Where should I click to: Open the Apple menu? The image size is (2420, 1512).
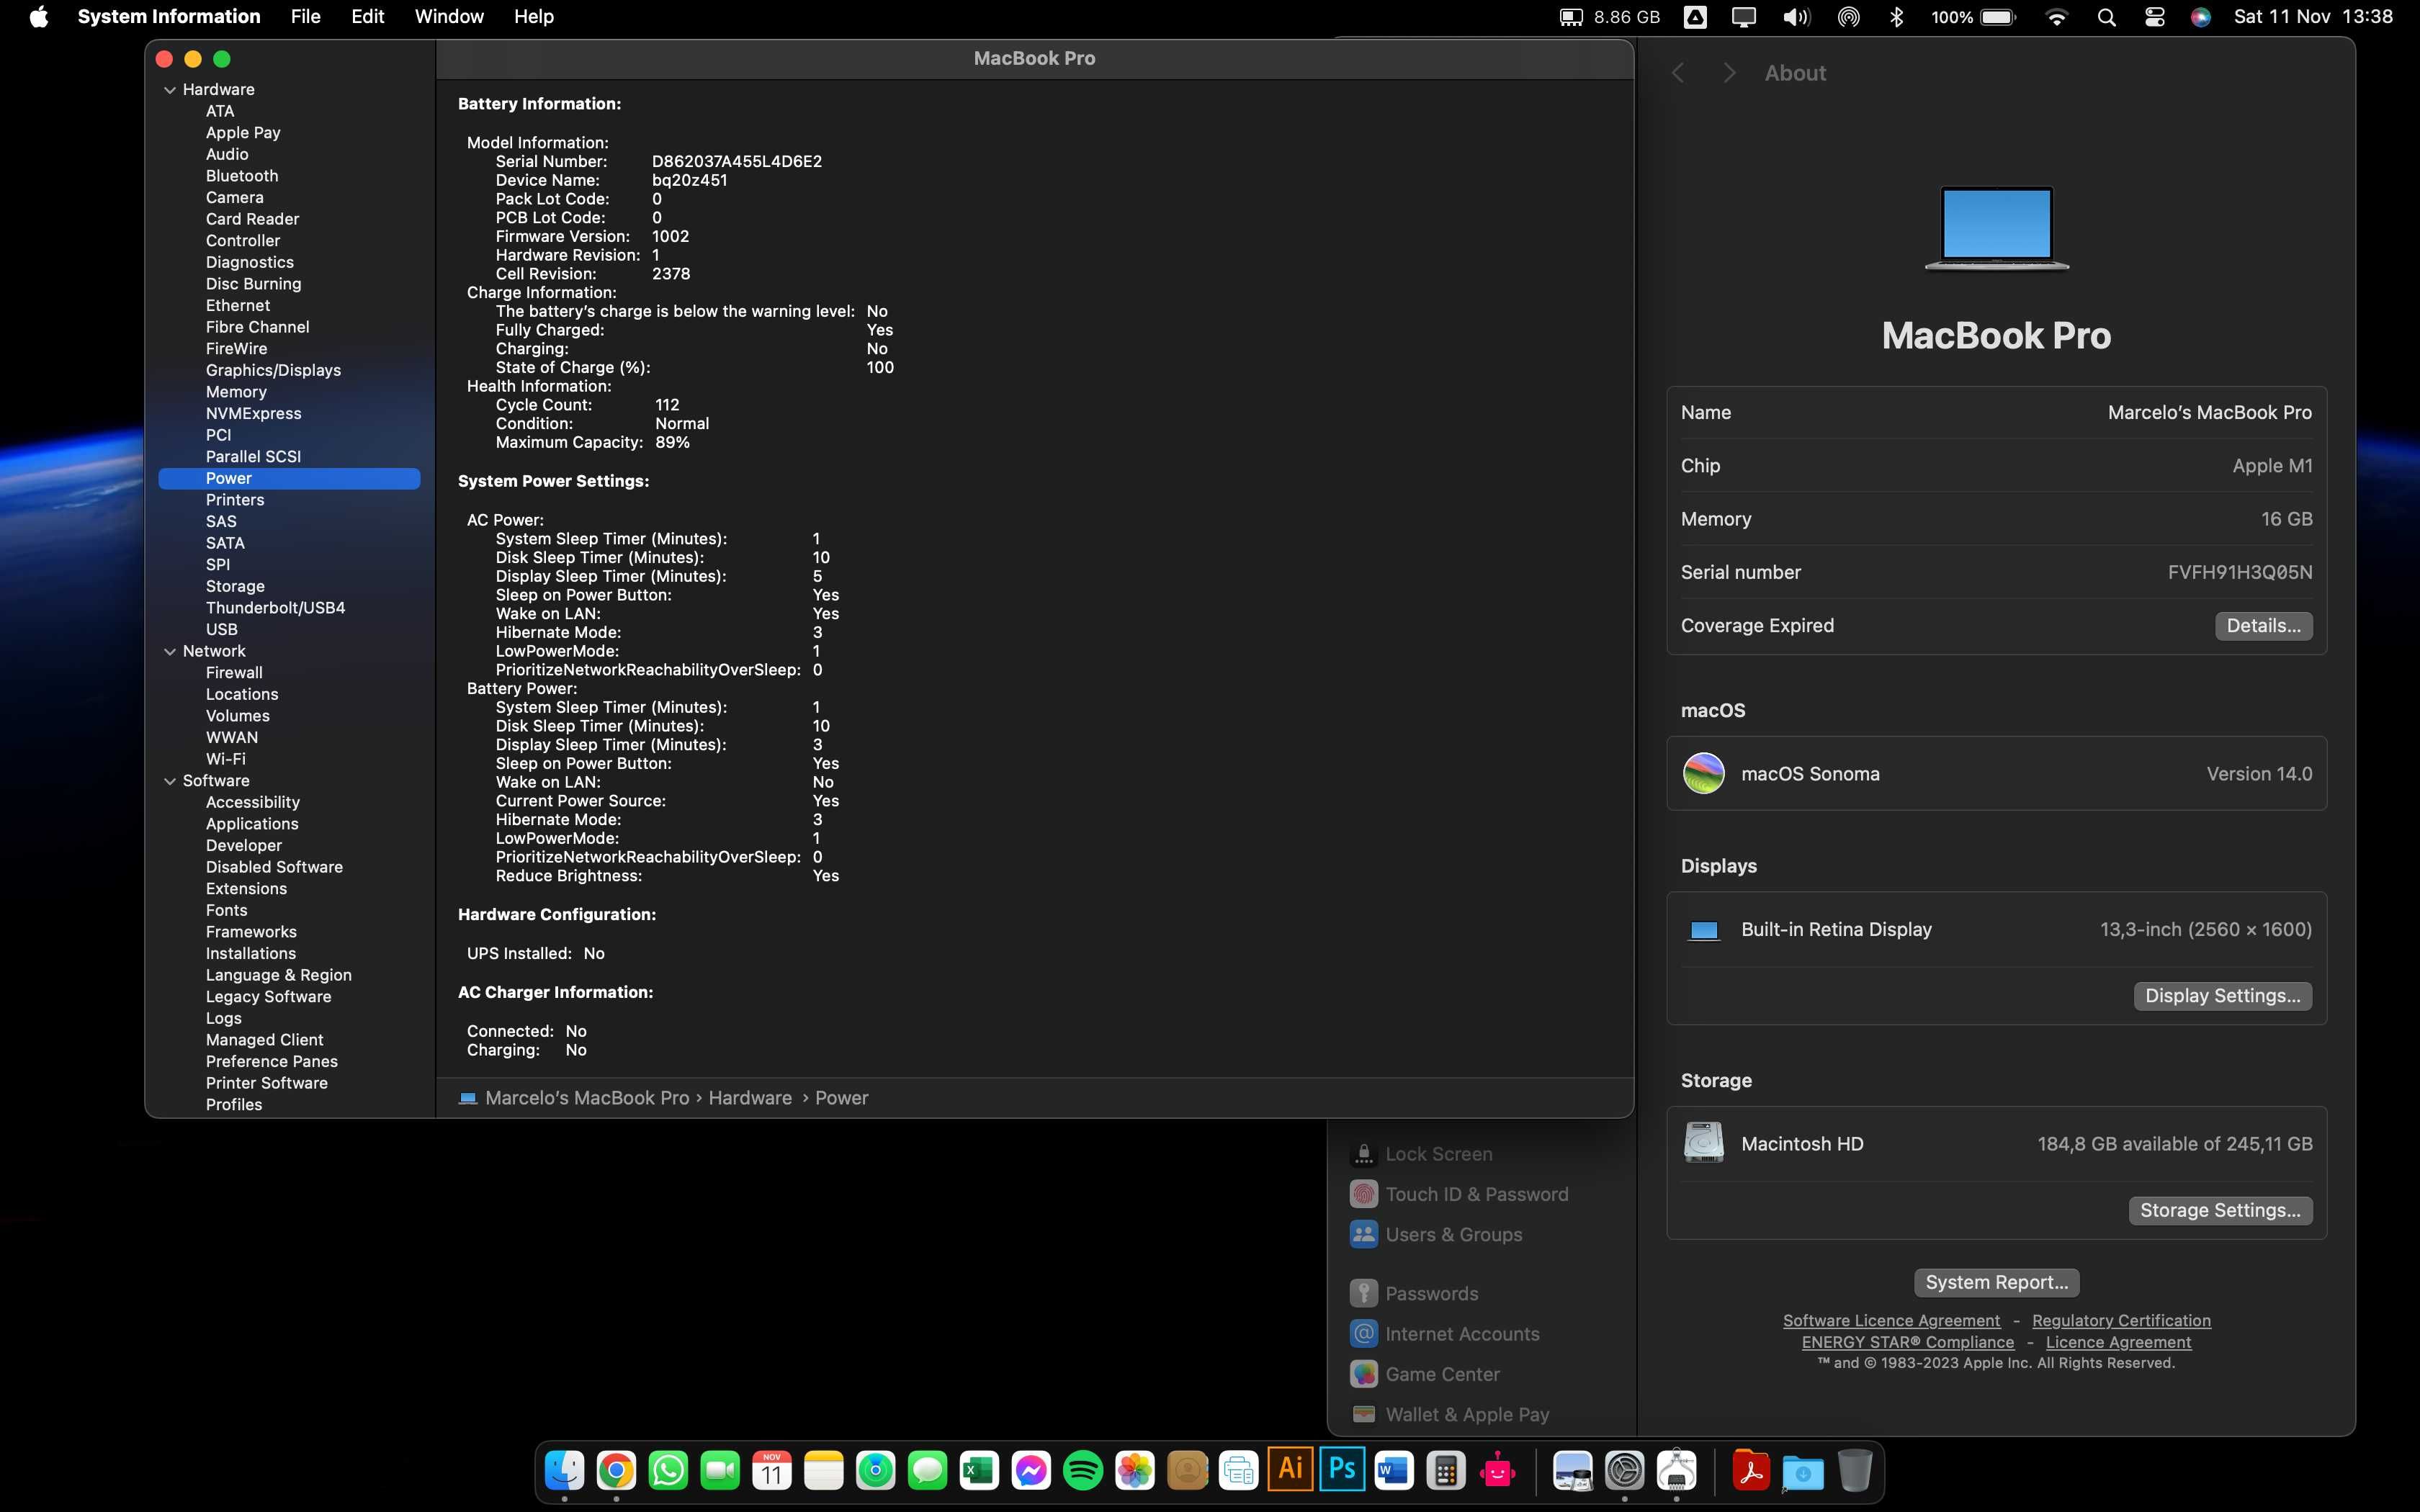click(x=39, y=17)
